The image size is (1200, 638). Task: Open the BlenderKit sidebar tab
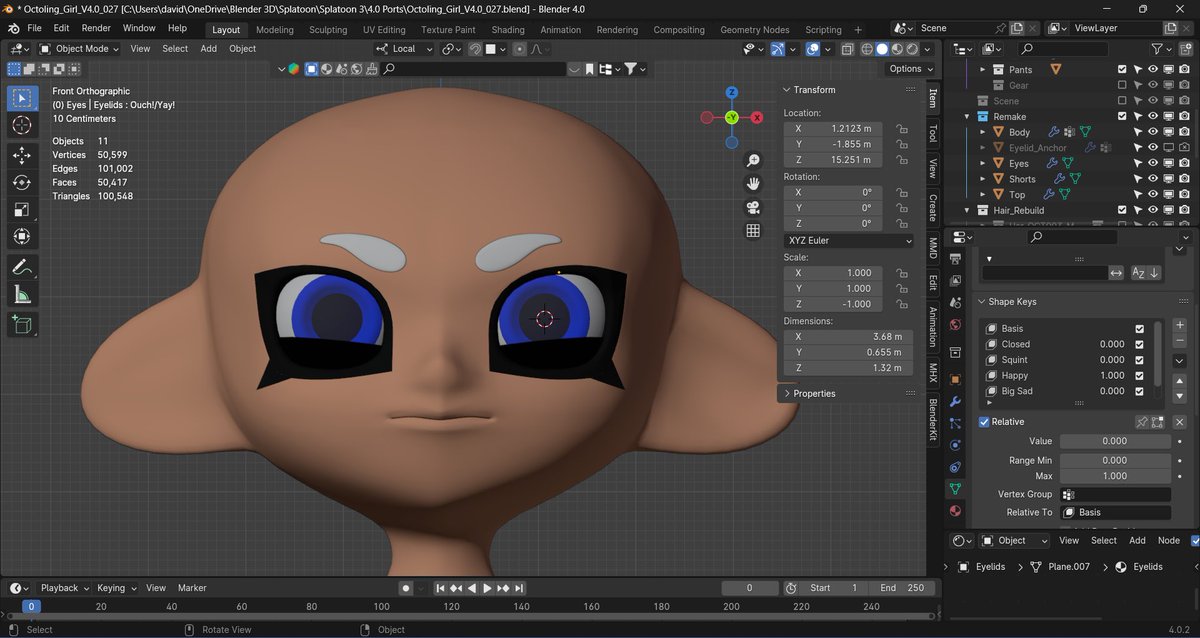pyautogui.click(x=933, y=422)
